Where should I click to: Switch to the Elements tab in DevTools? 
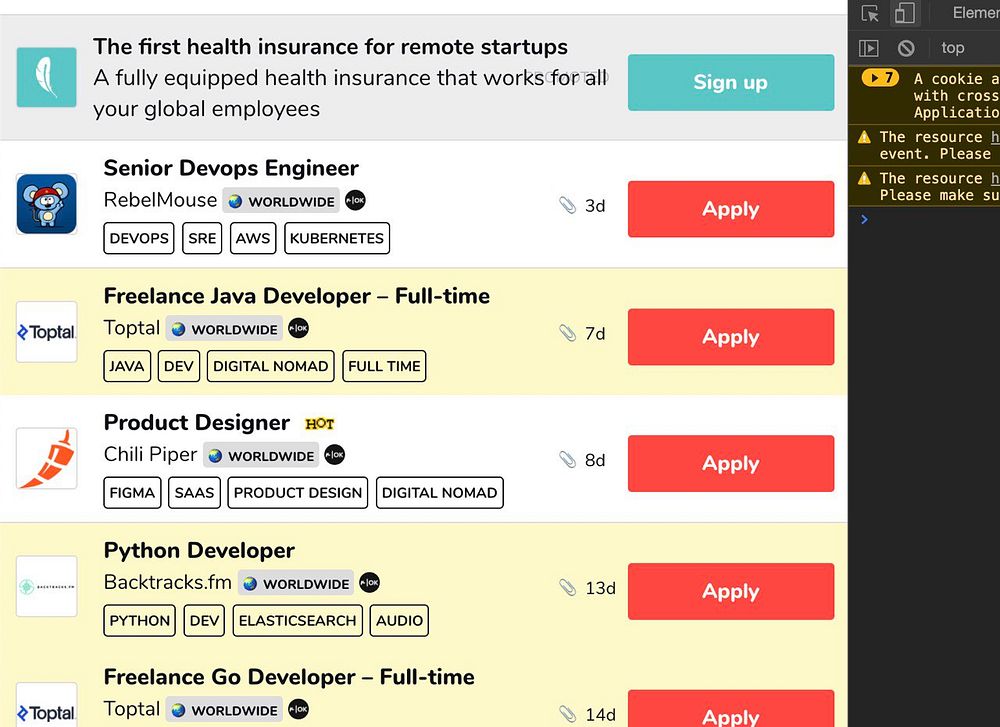click(975, 13)
